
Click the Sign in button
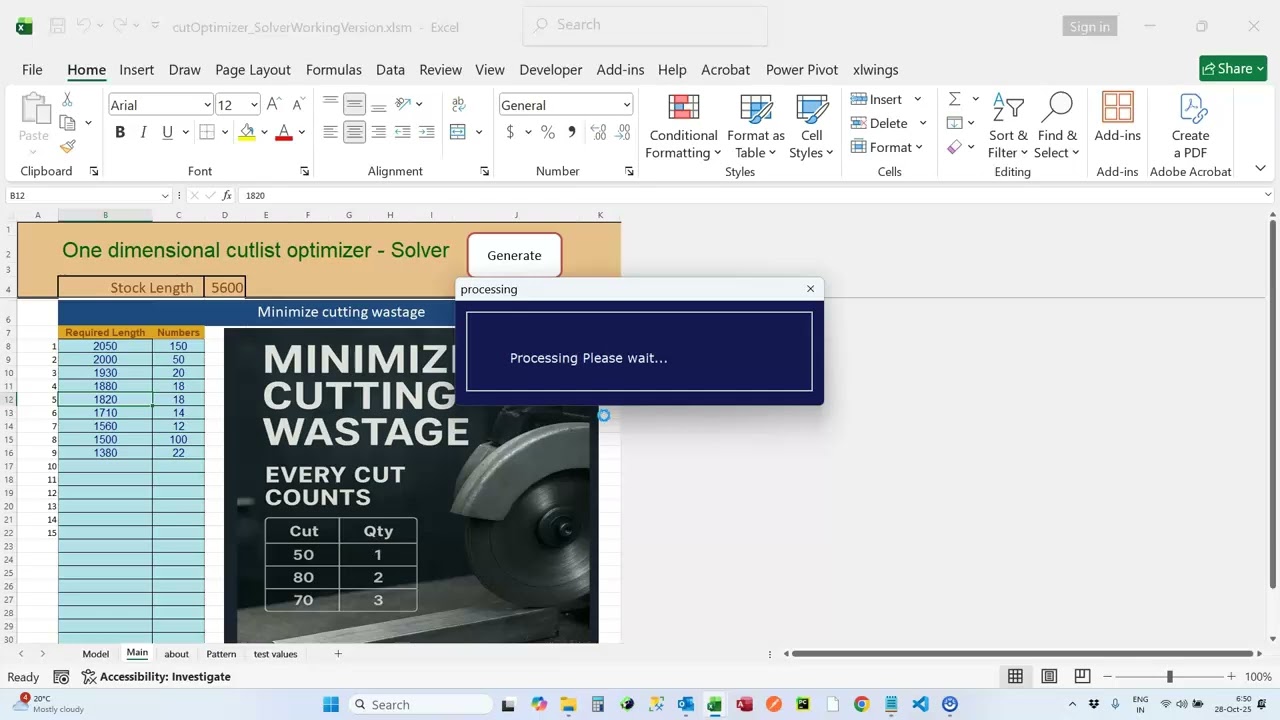click(1089, 27)
